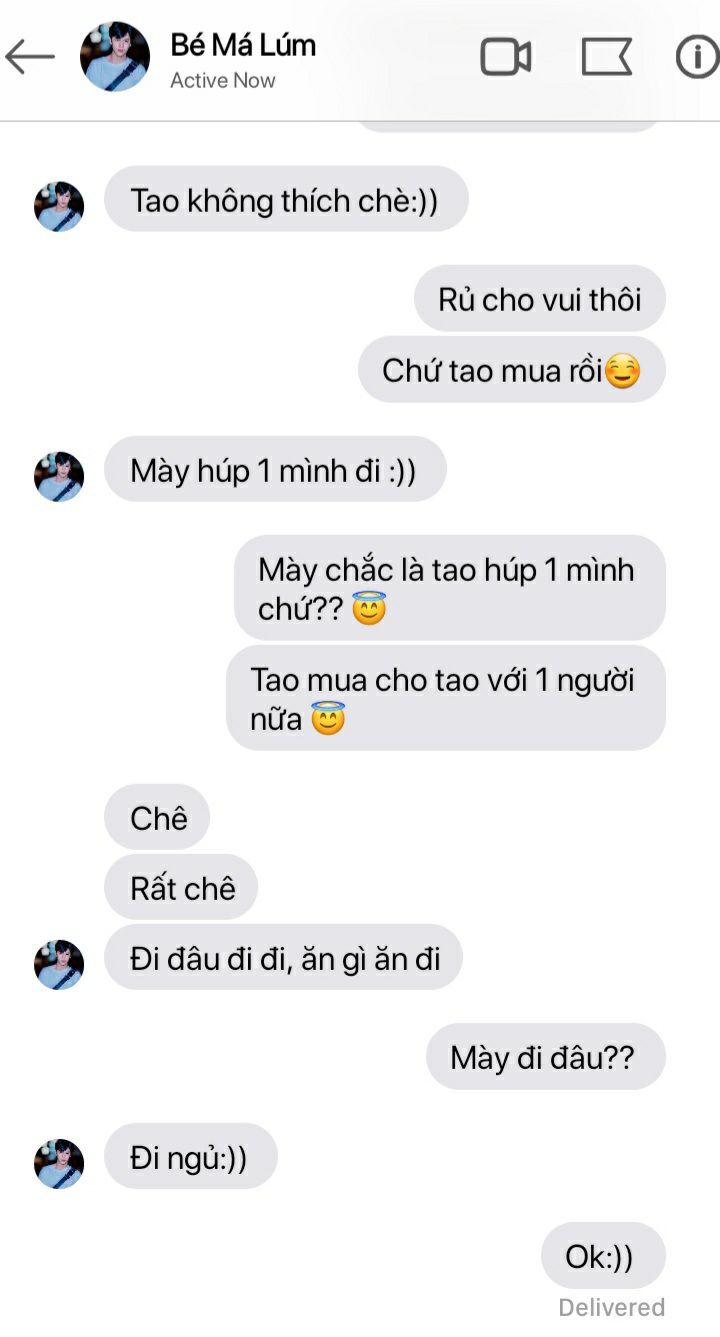Tap the avatar next to "Mày húp 1 mình đi :))"
720x1337 pixels.
tap(59, 476)
